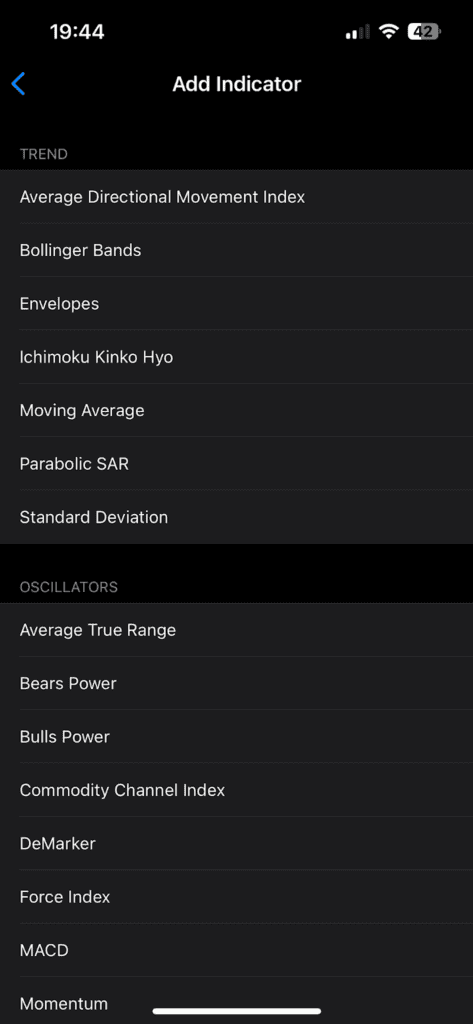Add the MACD indicator
The width and height of the screenshot is (473, 1024).
point(236,950)
